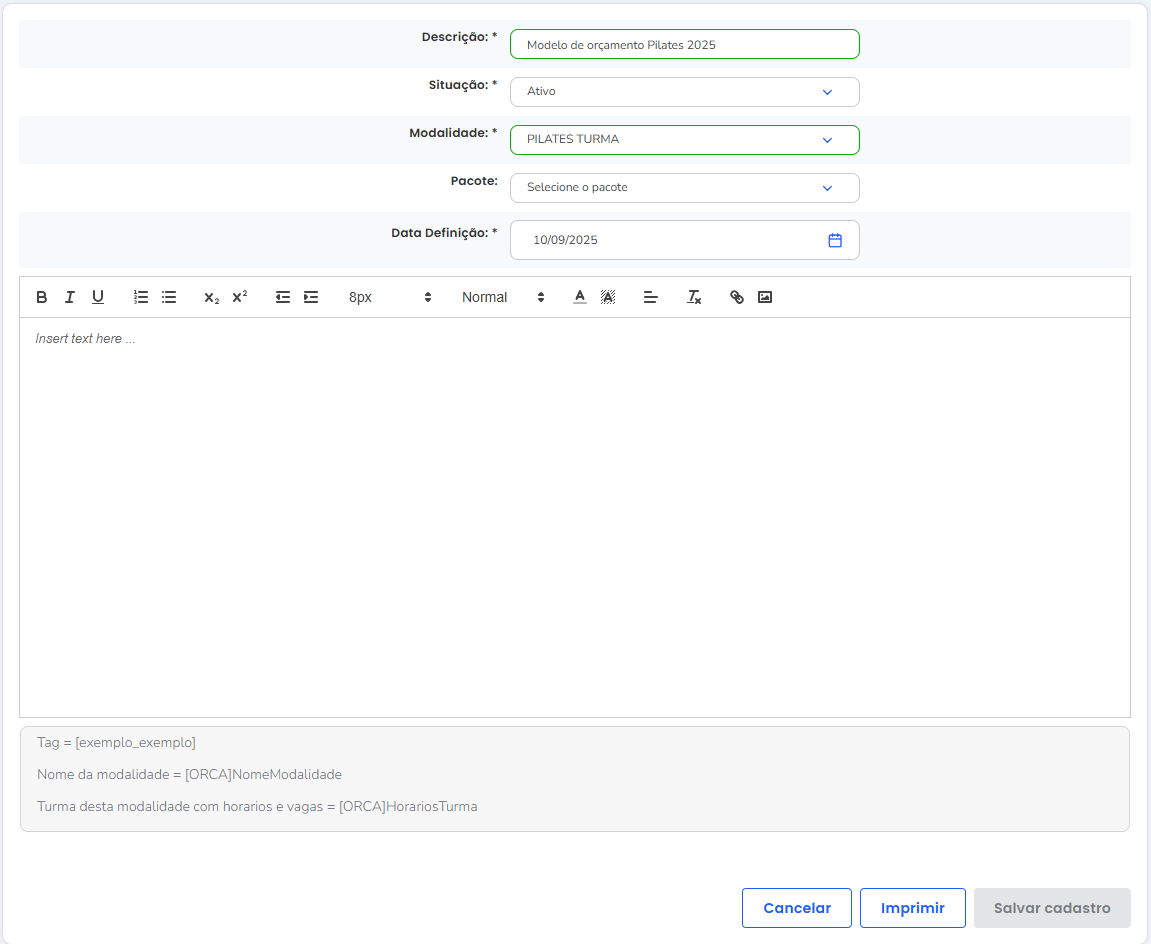This screenshot has height=944, width=1151.
Task: Click the Cancelar button
Action: point(796,908)
